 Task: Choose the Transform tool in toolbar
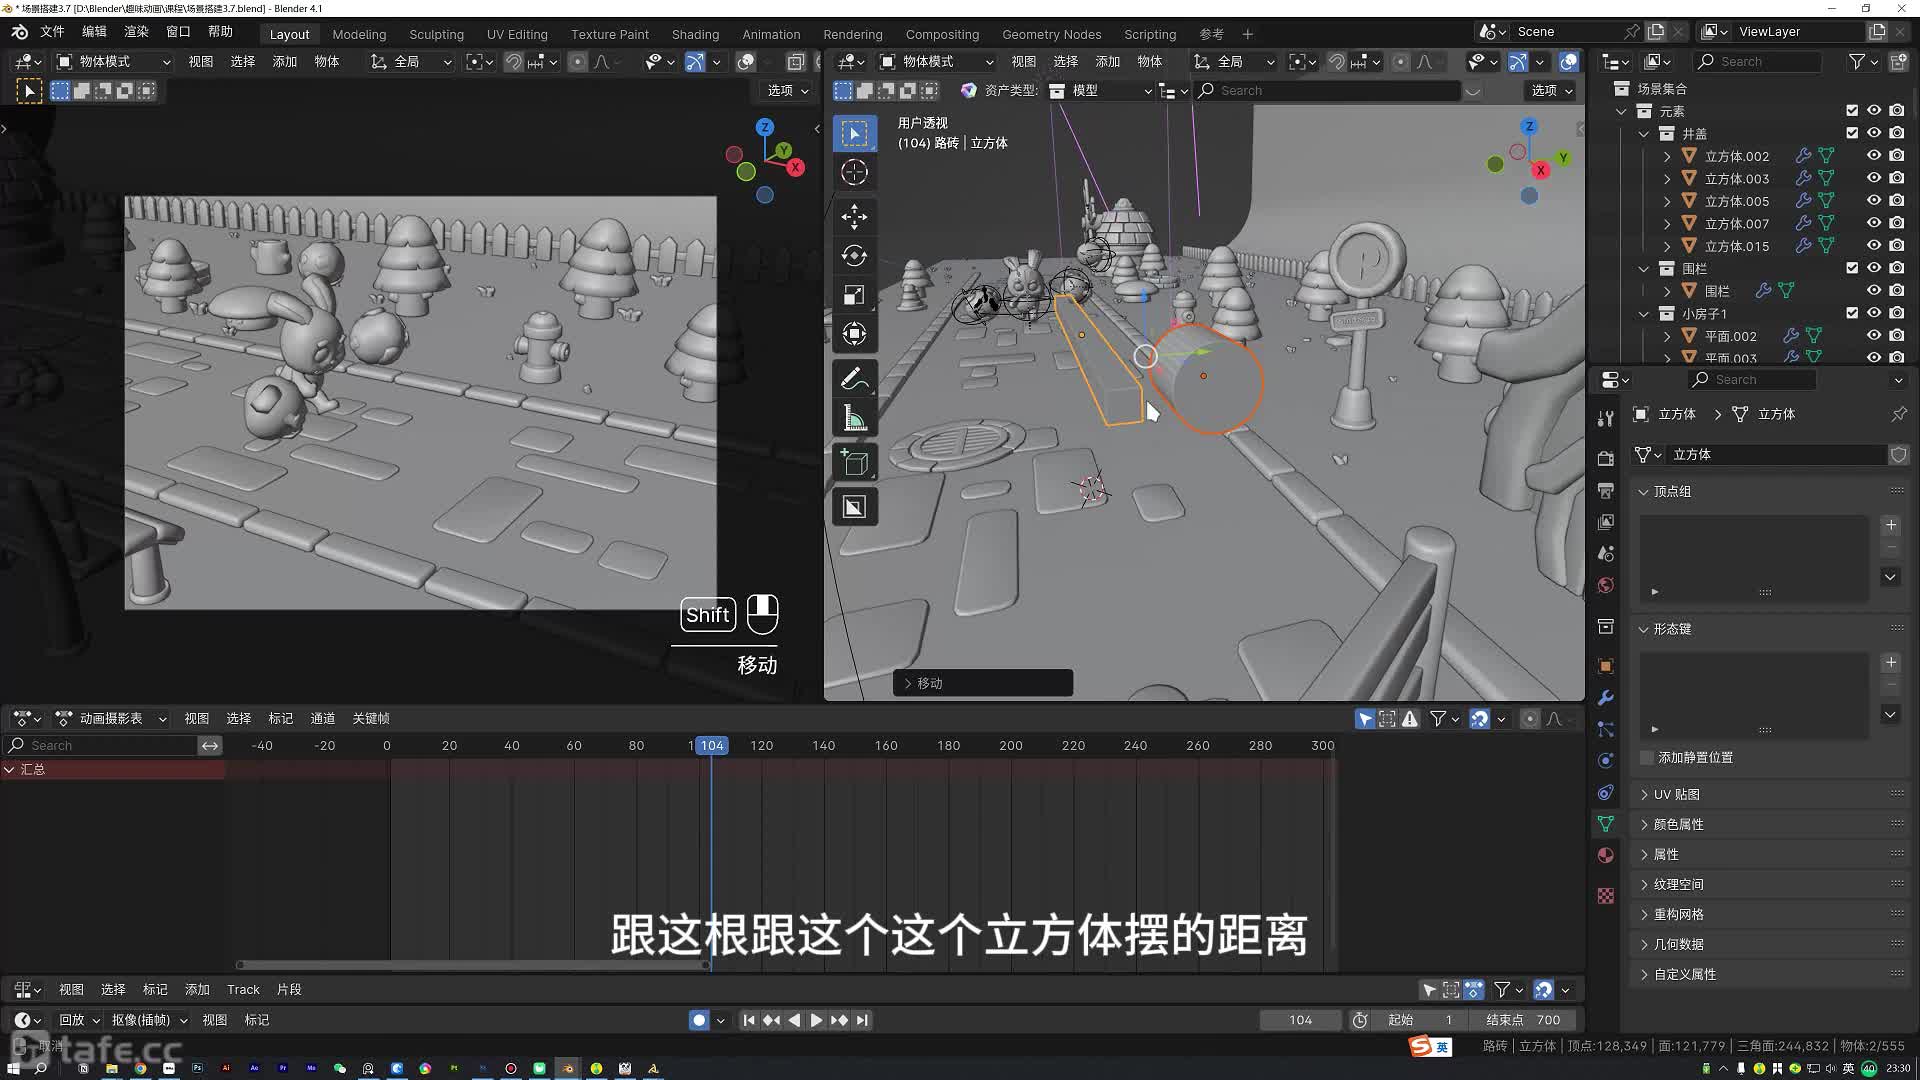point(854,334)
